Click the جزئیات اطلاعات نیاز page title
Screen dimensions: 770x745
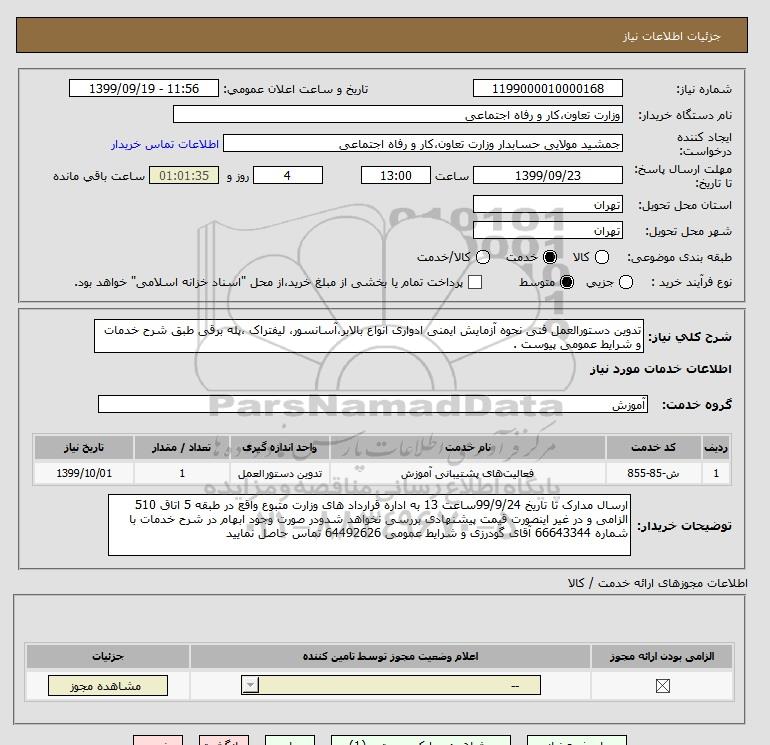[x=671, y=36]
